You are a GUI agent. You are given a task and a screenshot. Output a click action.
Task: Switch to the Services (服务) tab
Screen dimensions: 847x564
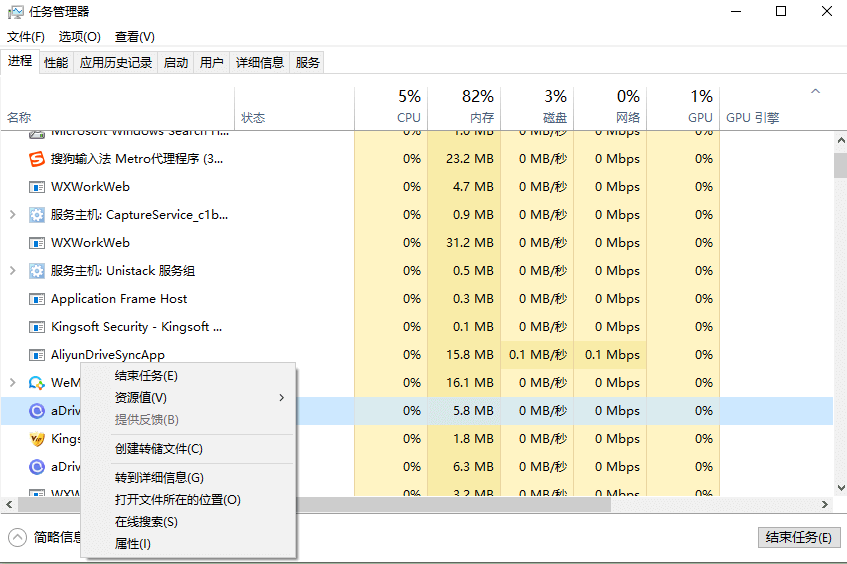tap(307, 63)
